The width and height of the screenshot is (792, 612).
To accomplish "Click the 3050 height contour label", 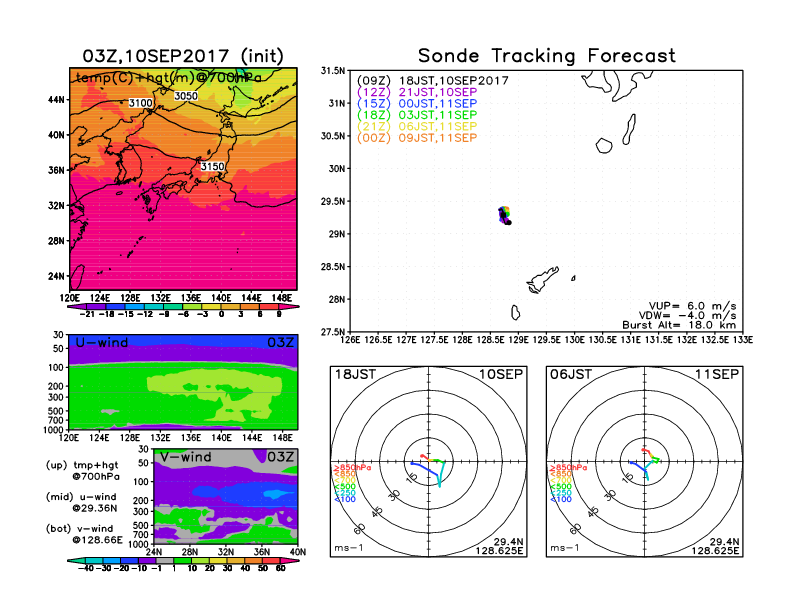I will point(186,96).
